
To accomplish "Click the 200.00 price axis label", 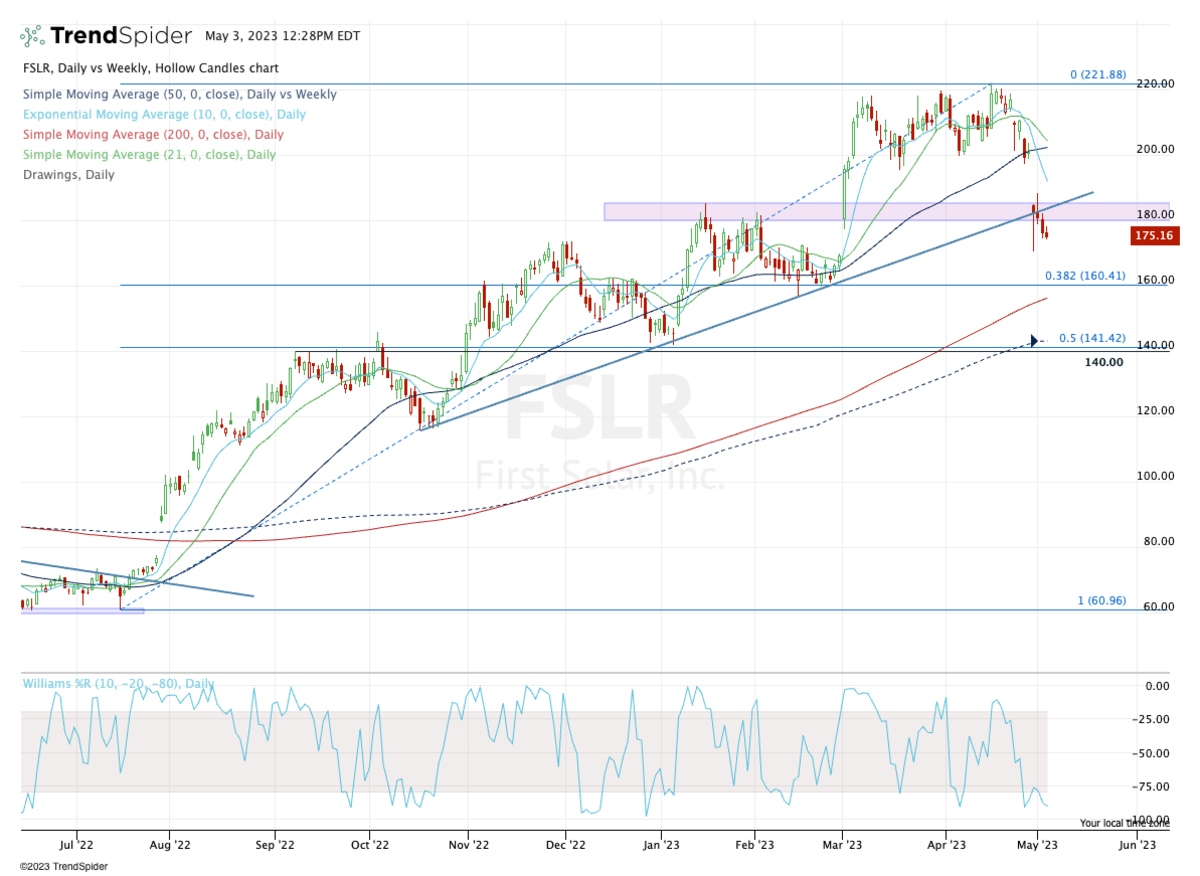I will 1154,149.
